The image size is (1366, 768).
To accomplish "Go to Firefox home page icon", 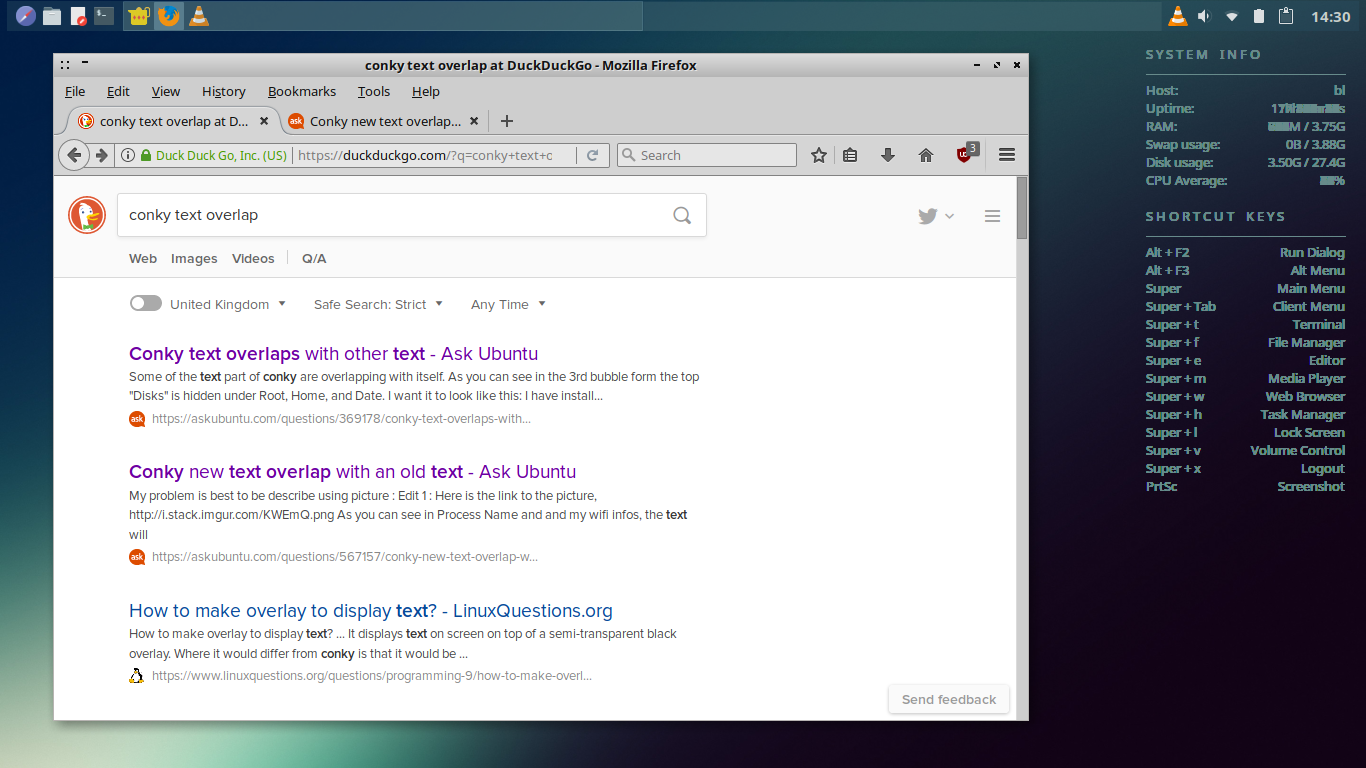I will 926,155.
